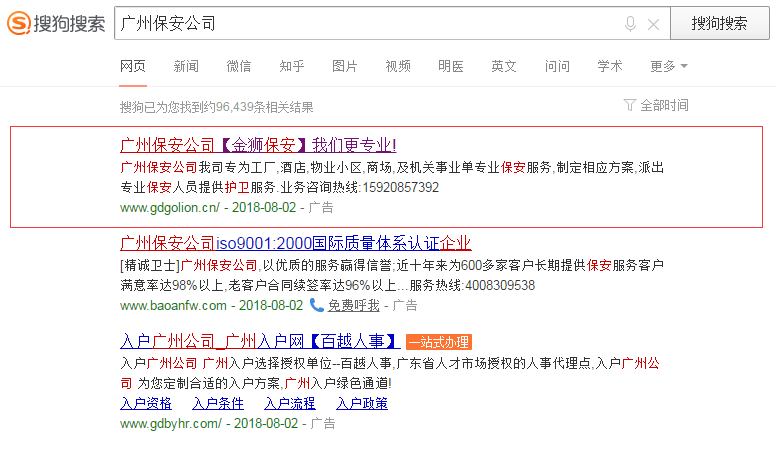The width and height of the screenshot is (776, 449).
Task: Click the phone number 15920857392 text
Action: pyautogui.click(x=401, y=188)
